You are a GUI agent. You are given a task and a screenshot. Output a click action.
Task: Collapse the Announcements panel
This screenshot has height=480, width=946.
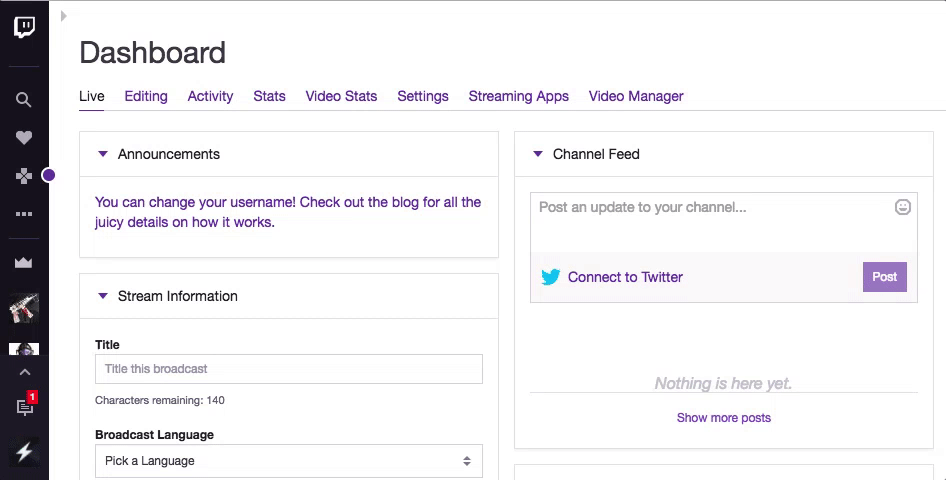click(x=103, y=154)
